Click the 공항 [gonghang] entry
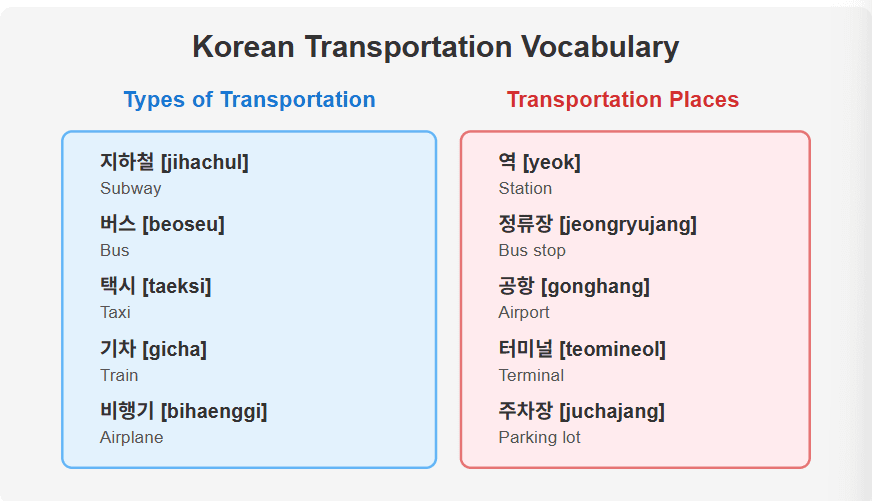872x501 pixels. (574, 286)
